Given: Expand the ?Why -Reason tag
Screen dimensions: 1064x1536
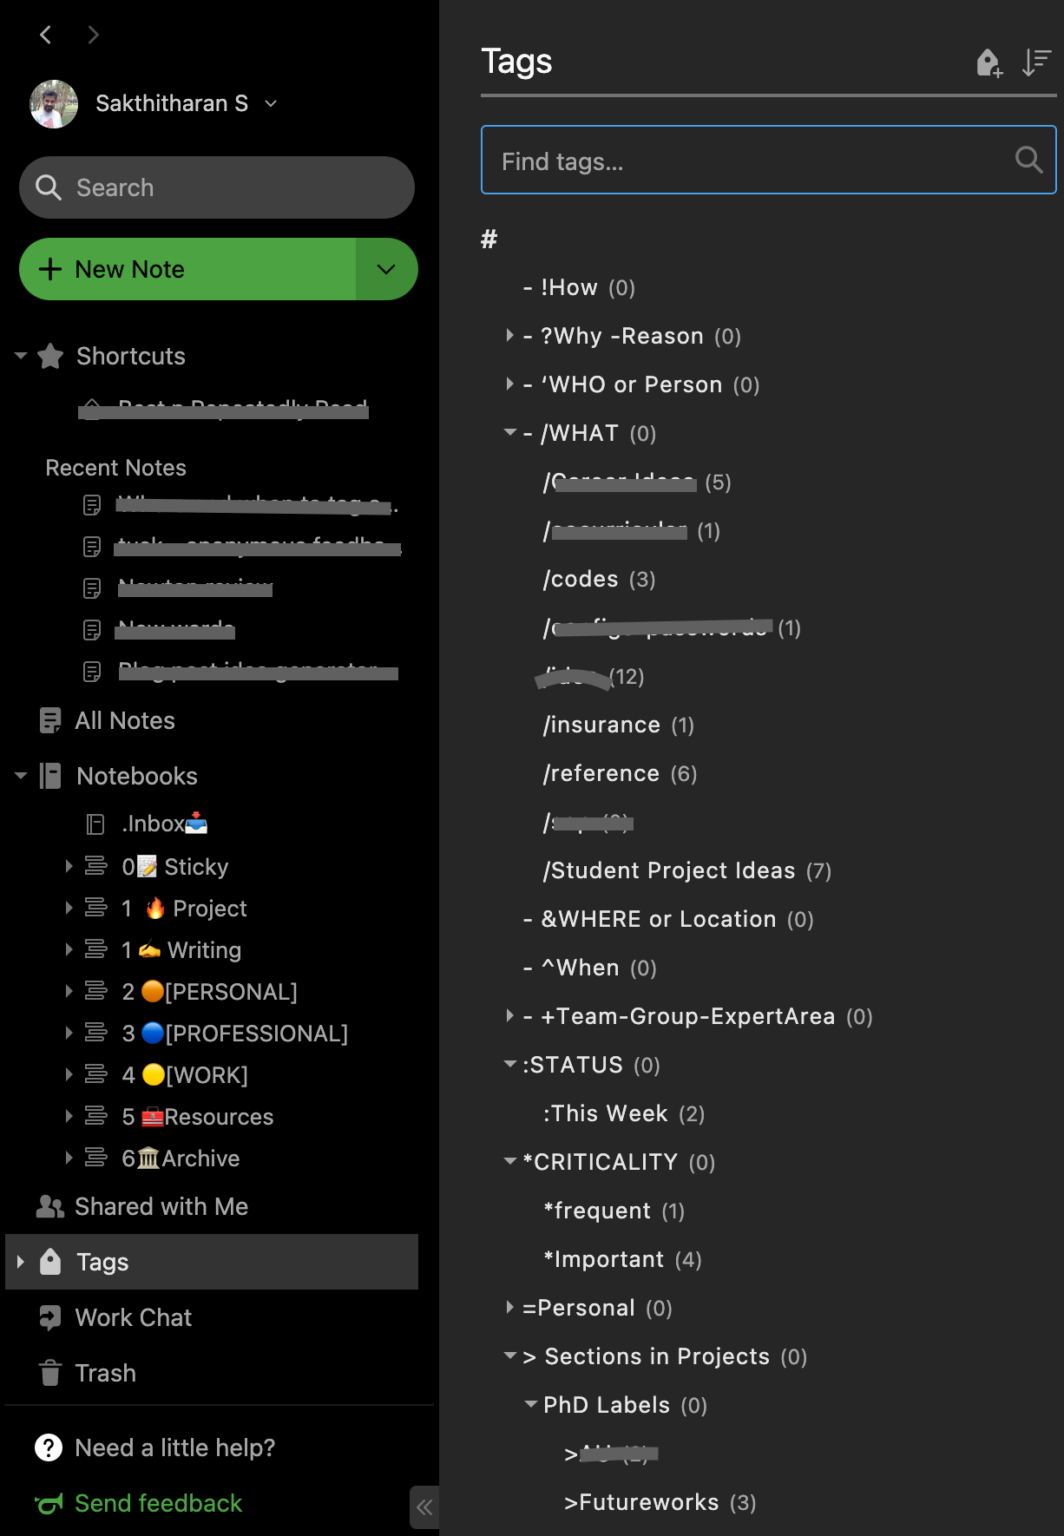Looking at the screenshot, I should (509, 336).
